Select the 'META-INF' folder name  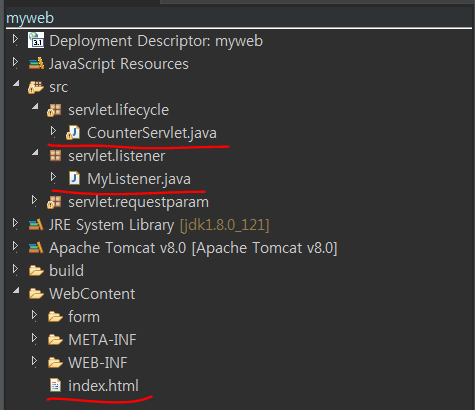coord(102,340)
